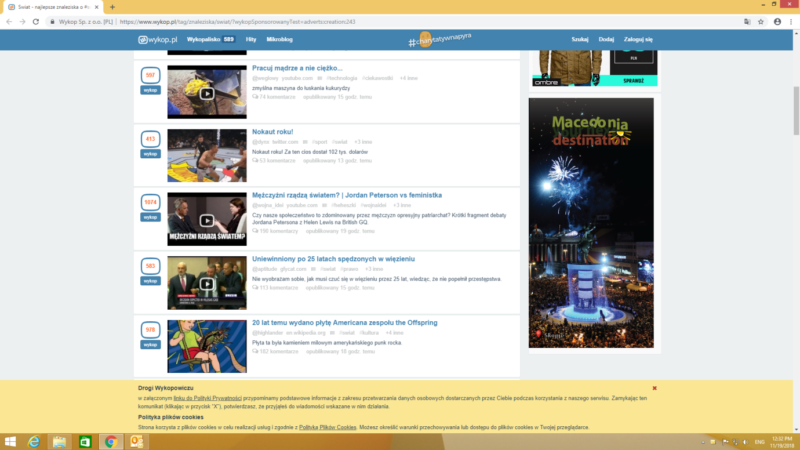Open a new browser tab with plus
The height and width of the screenshot is (450, 800).
tap(112, 7)
